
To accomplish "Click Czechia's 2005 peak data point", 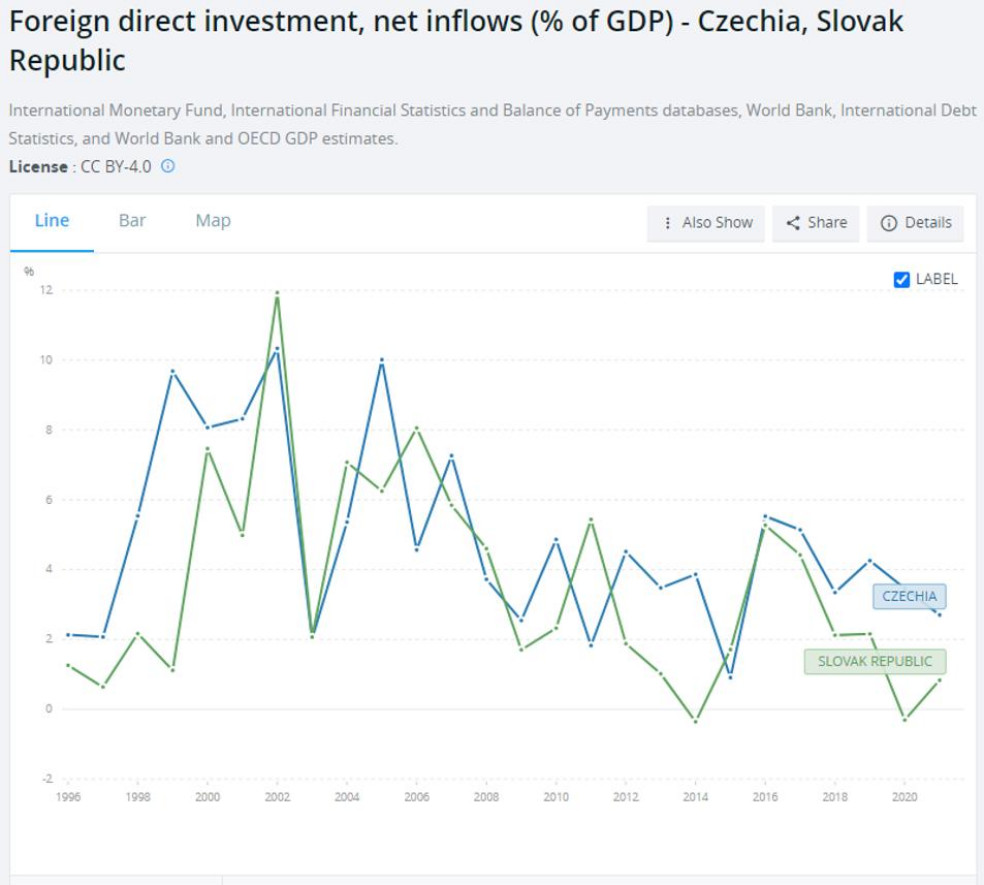I will [381, 360].
